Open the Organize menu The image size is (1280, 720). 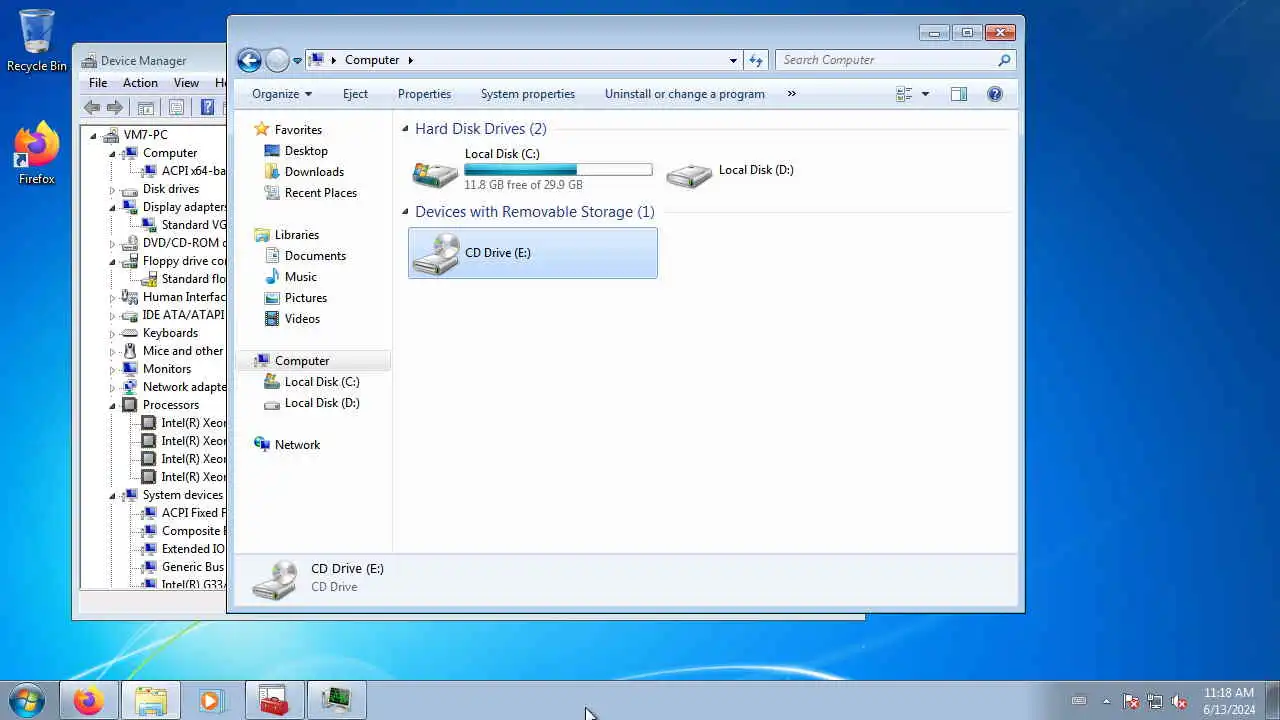282,94
